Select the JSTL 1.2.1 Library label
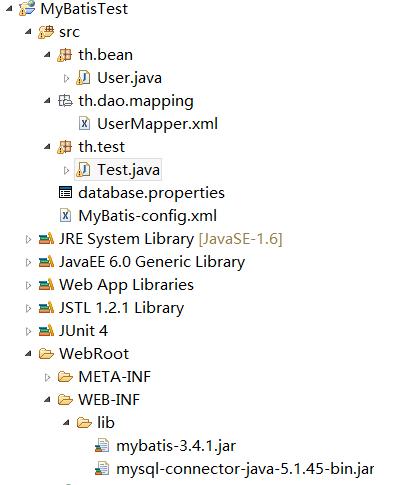 tap(121, 308)
